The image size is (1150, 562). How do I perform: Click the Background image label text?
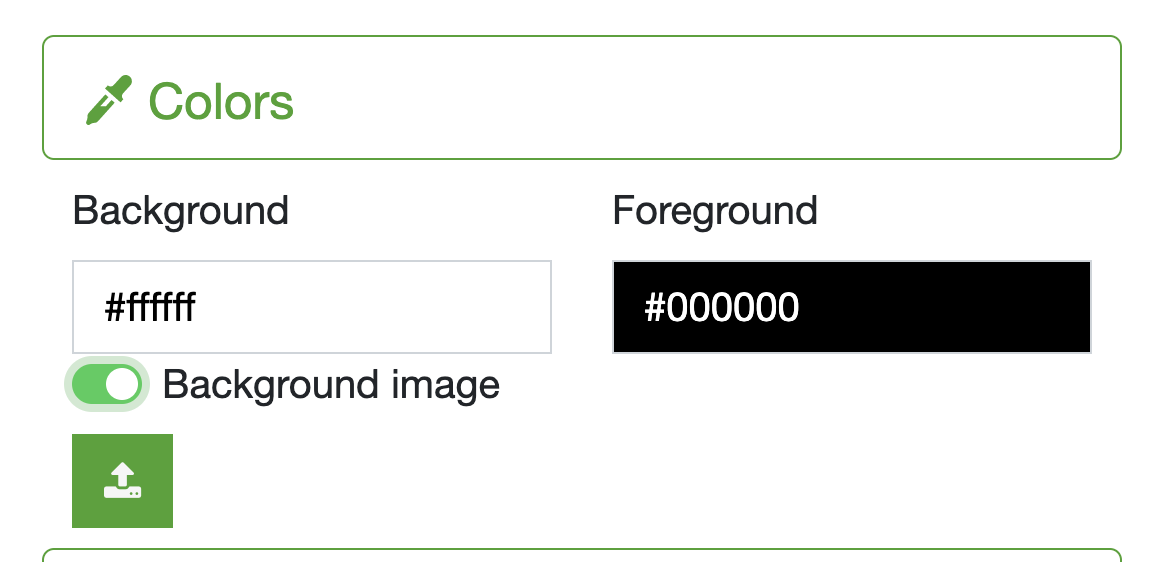click(x=330, y=385)
